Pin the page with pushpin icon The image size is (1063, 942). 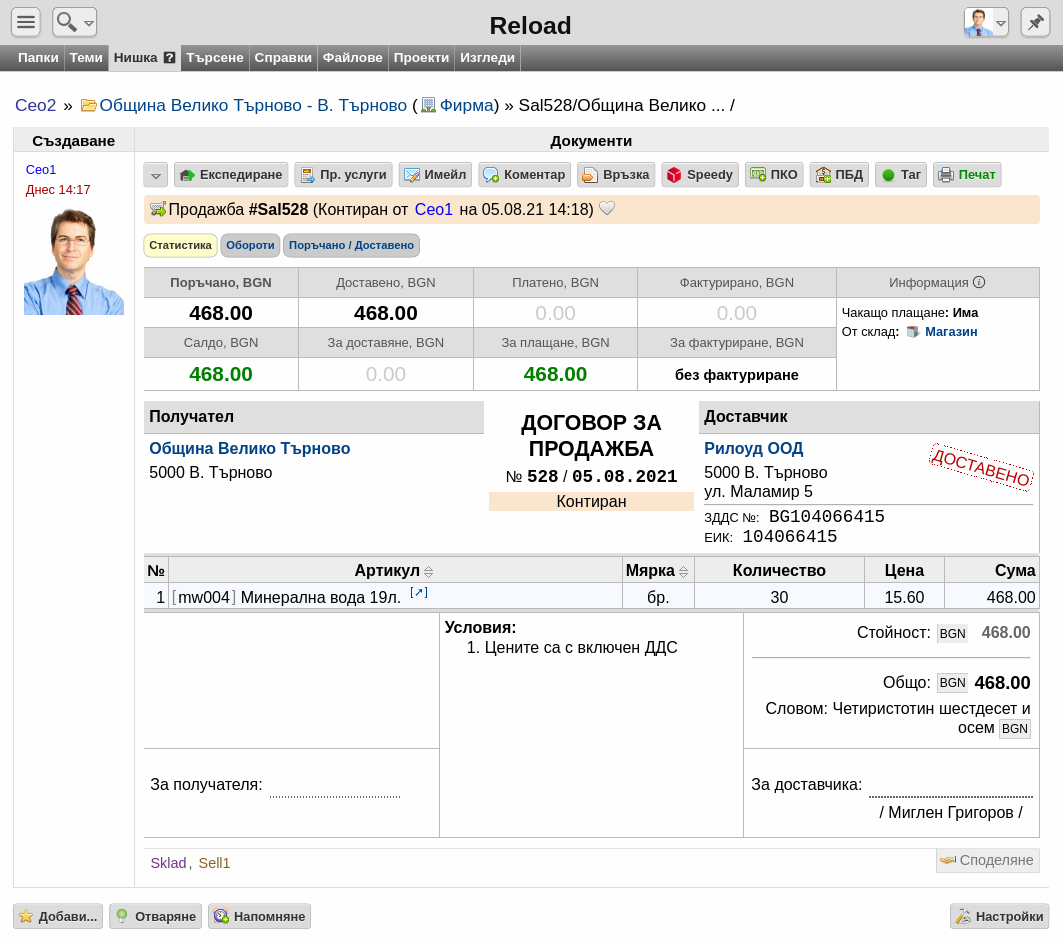[1035, 22]
